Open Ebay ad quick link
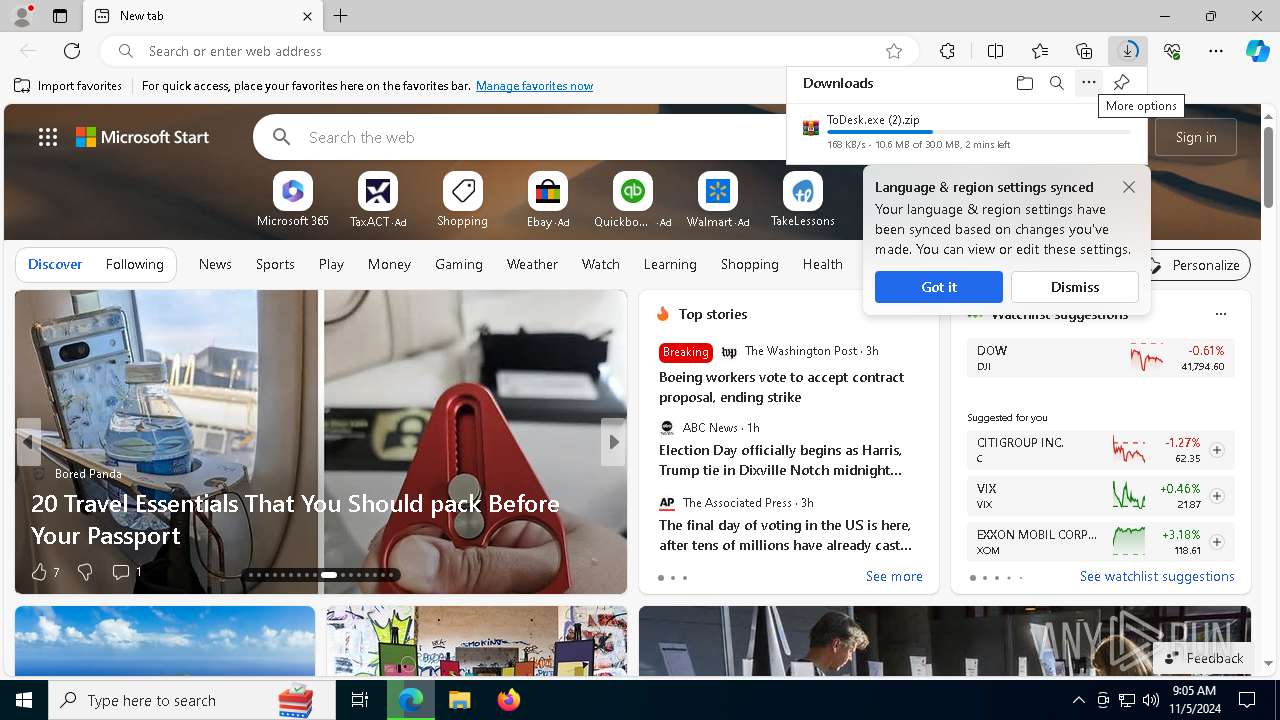The image size is (1280, 720). tap(548, 200)
